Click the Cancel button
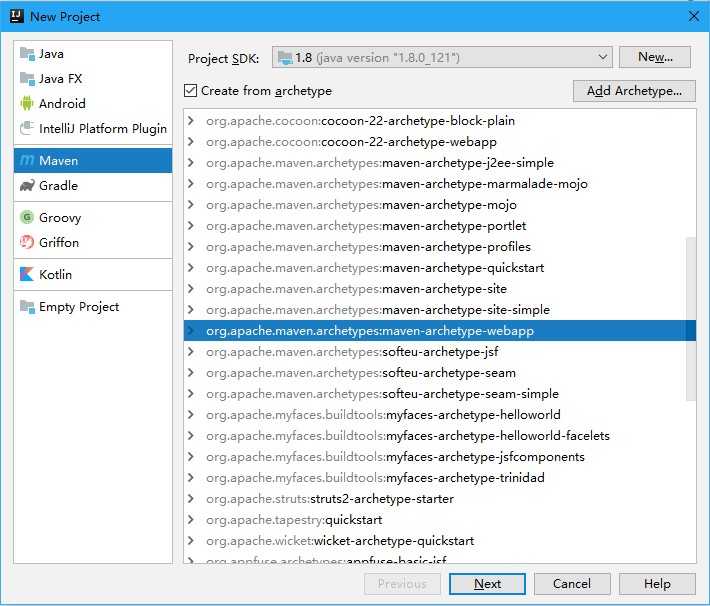Screen dimensions: 710x606 (x=572, y=584)
